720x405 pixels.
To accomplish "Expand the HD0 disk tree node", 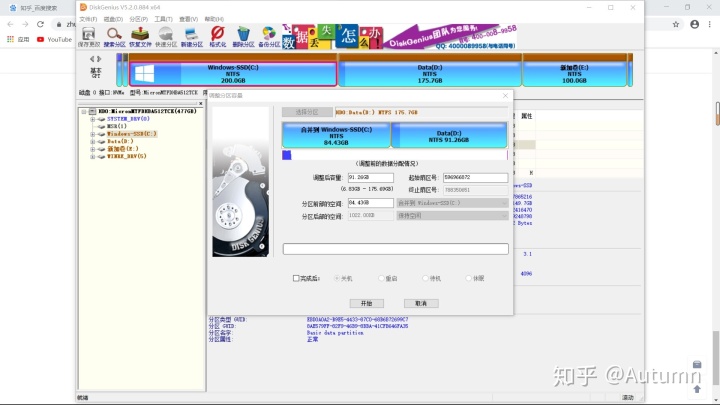I will click(84, 112).
